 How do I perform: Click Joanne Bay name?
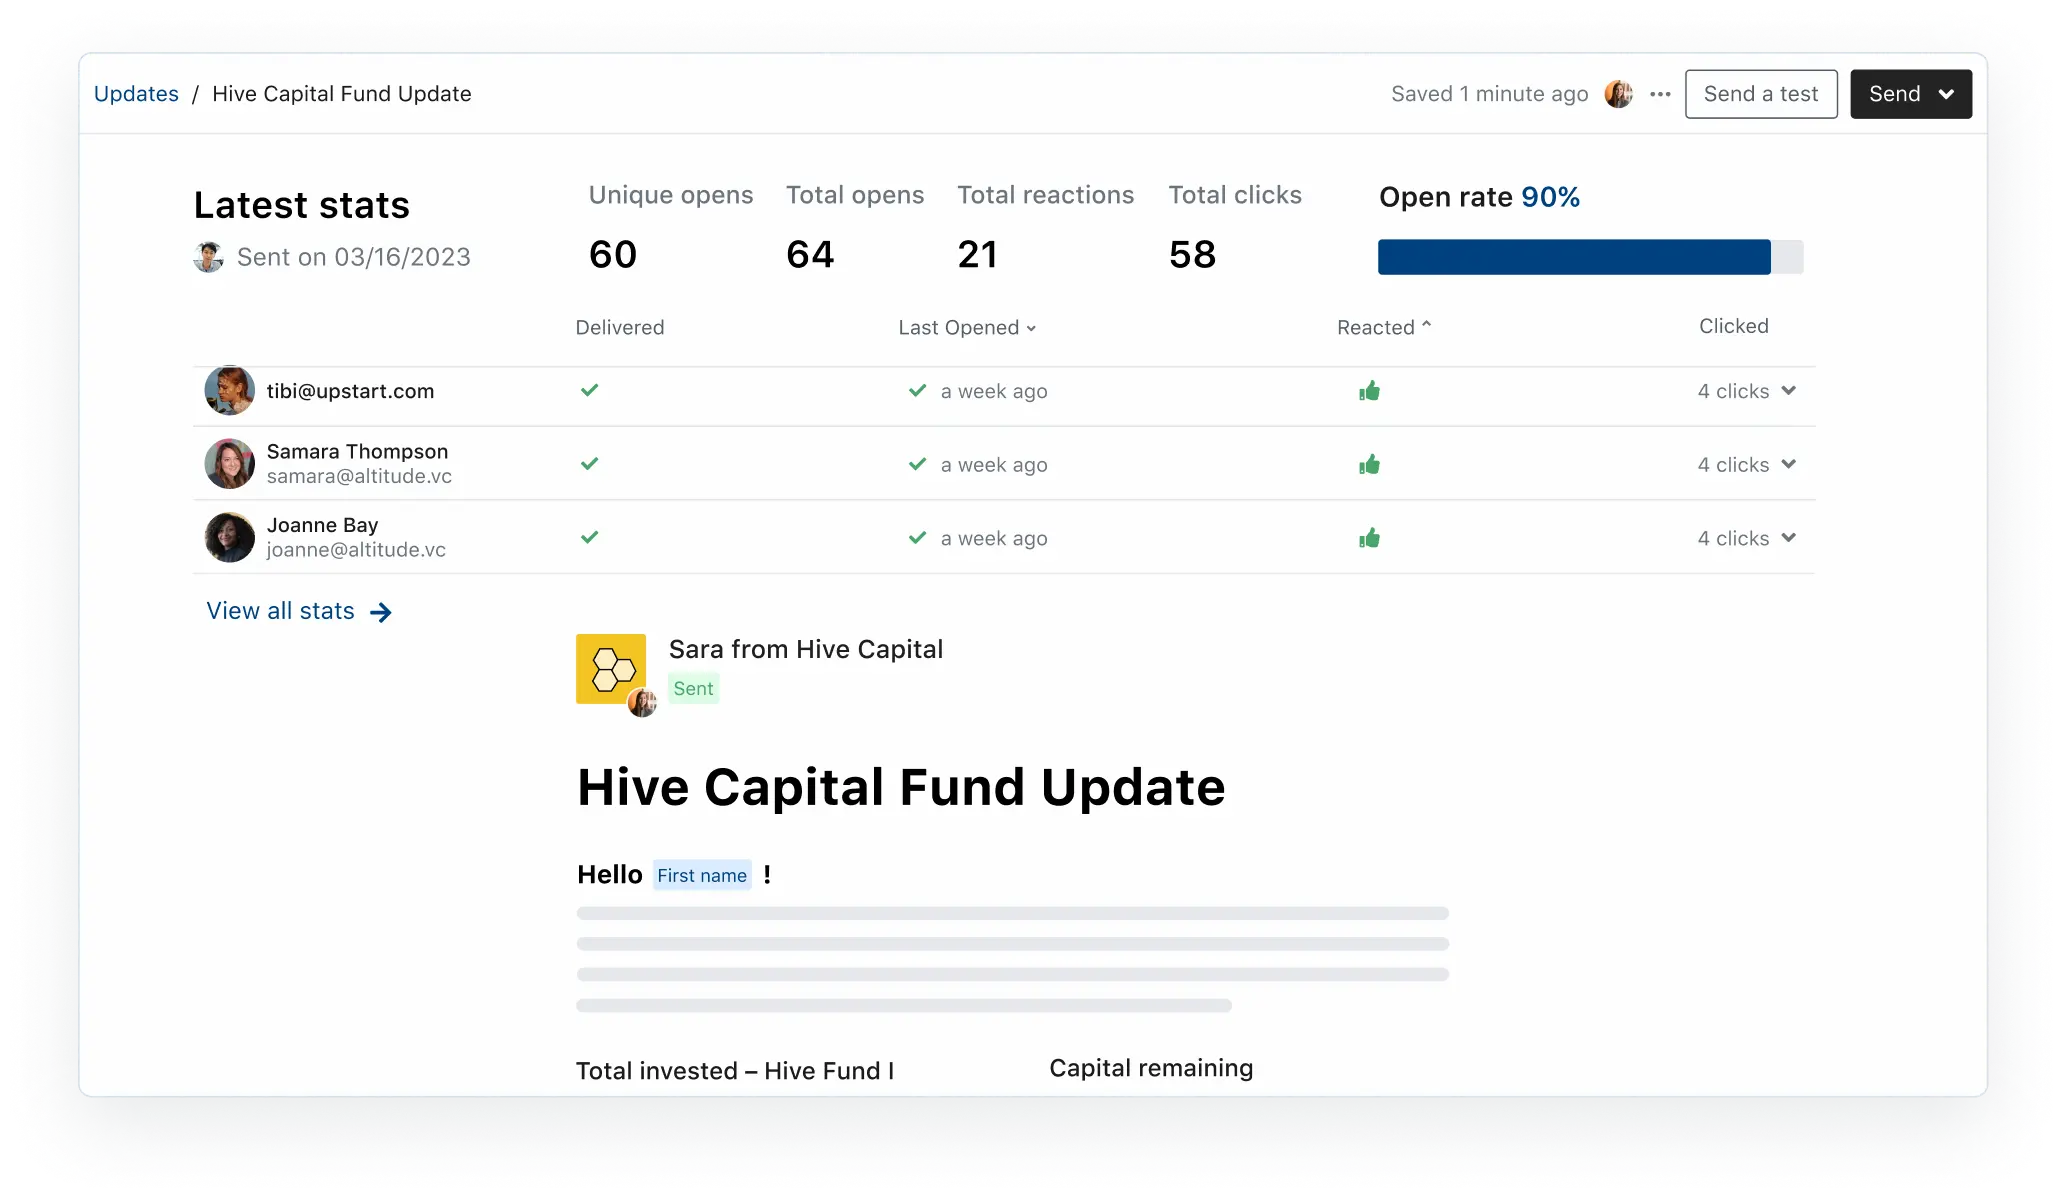(322, 525)
